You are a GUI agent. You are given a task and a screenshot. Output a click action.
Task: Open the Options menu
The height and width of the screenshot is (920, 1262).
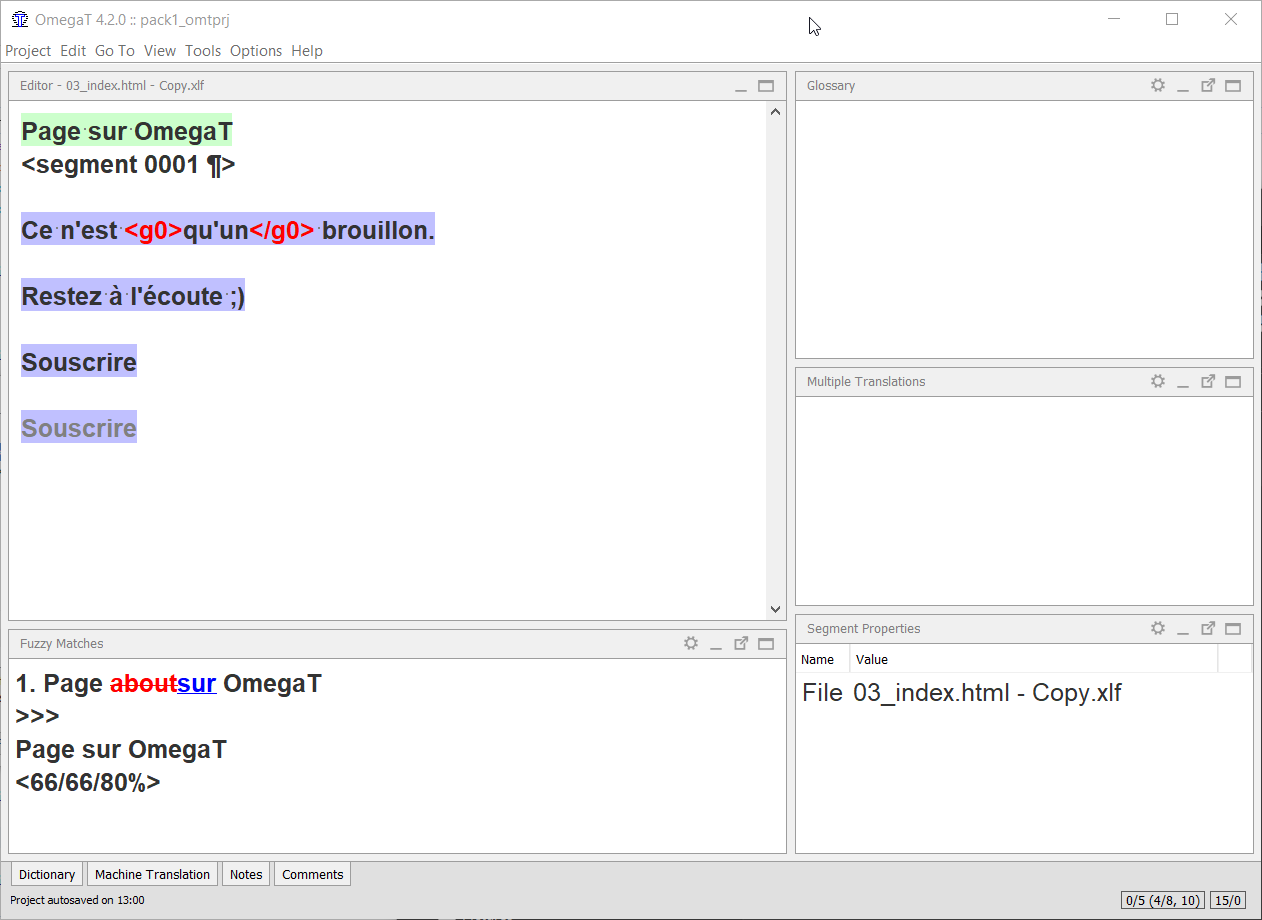click(256, 51)
